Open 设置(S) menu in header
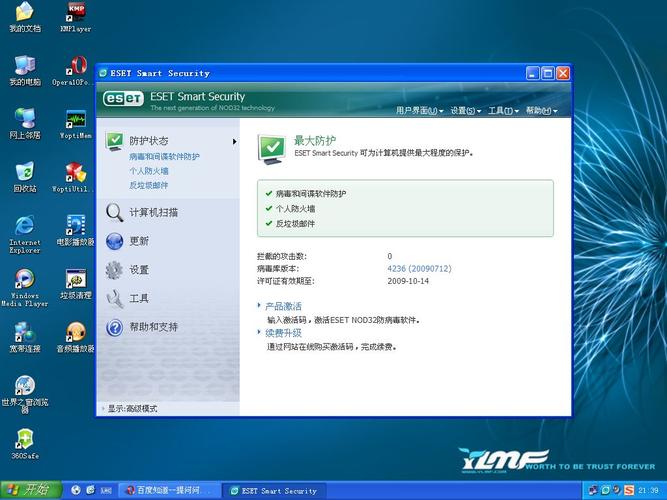The height and width of the screenshot is (500, 667). [465, 111]
